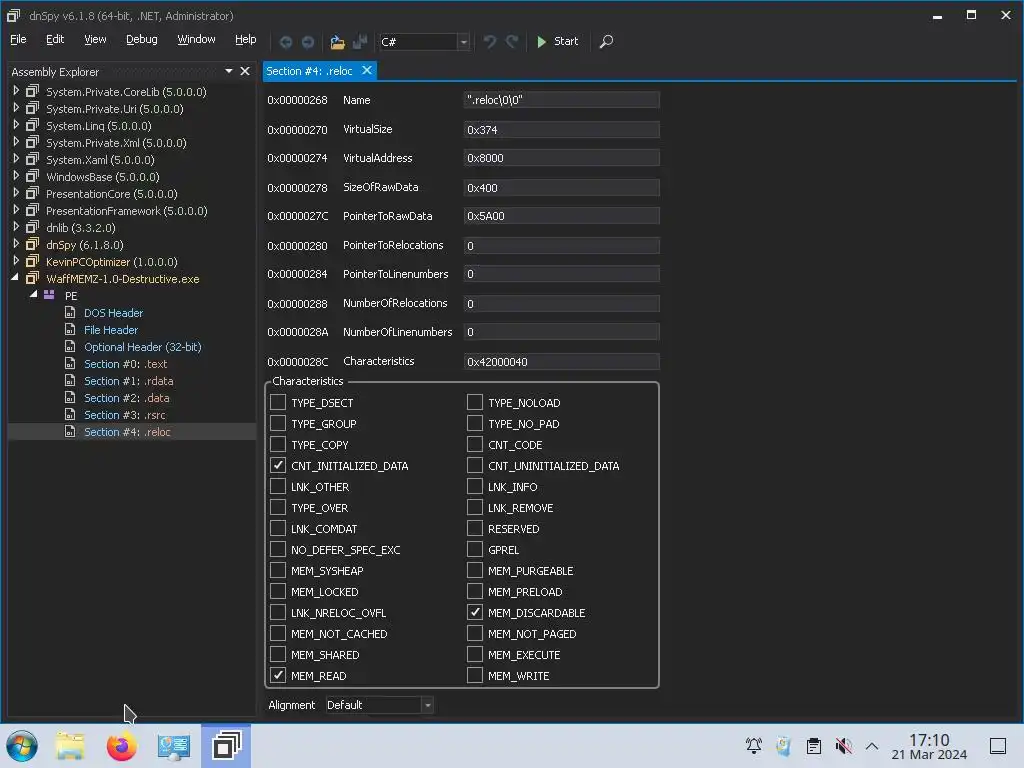Select Section #4: .reloc tree item
The image size is (1024, 768).
pyautogui.click(x=127, y=432)
